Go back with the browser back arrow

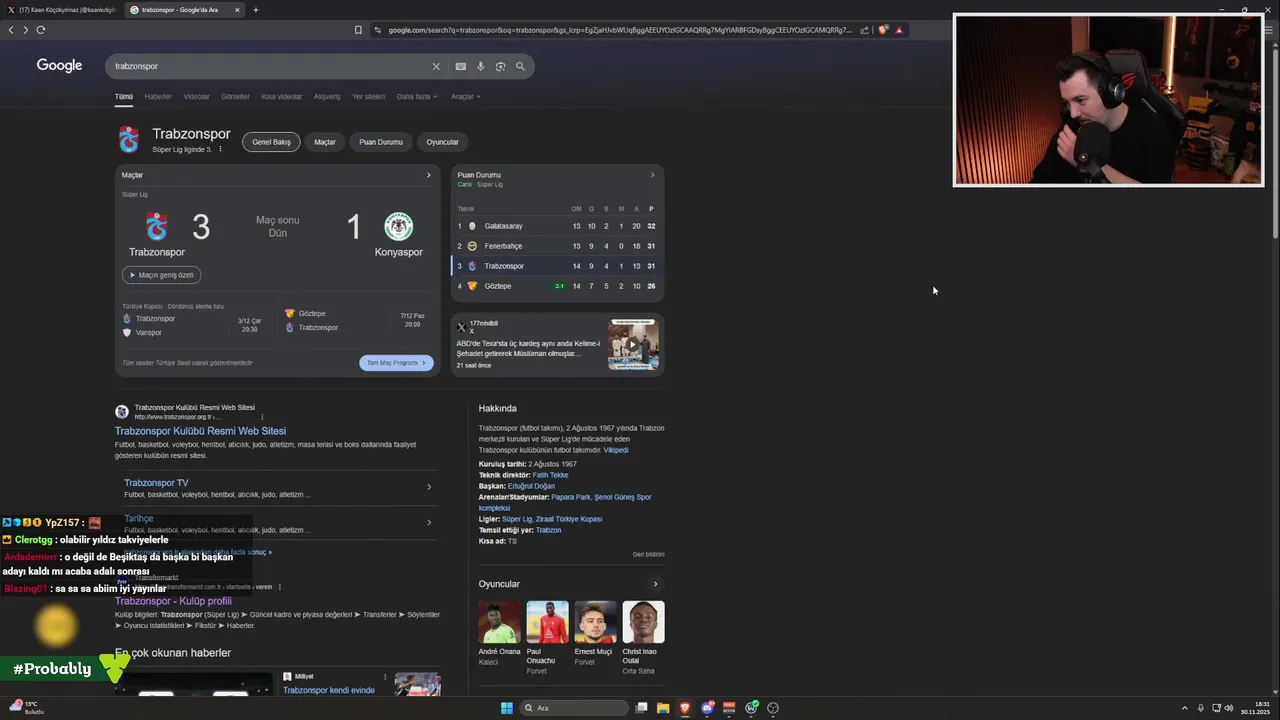pyautogui.click(x=11, y=30)
